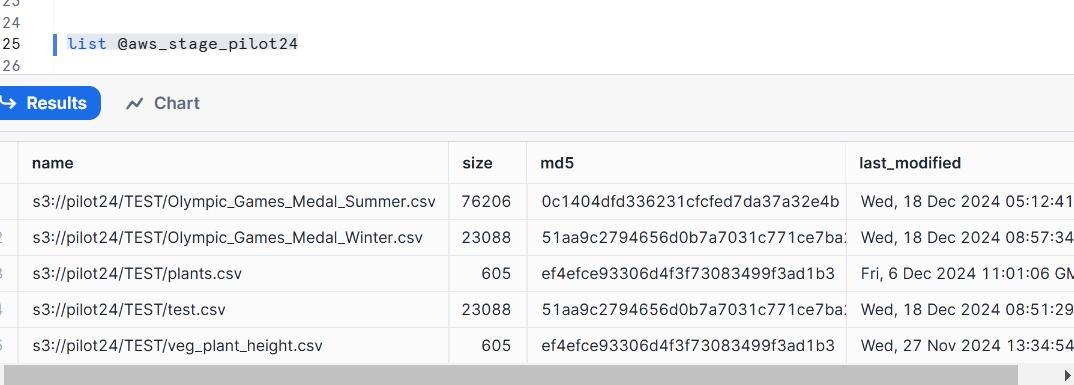This screenshot has height=385, width=1074.
Task: Open the Results tab
Action: point(48,103)
